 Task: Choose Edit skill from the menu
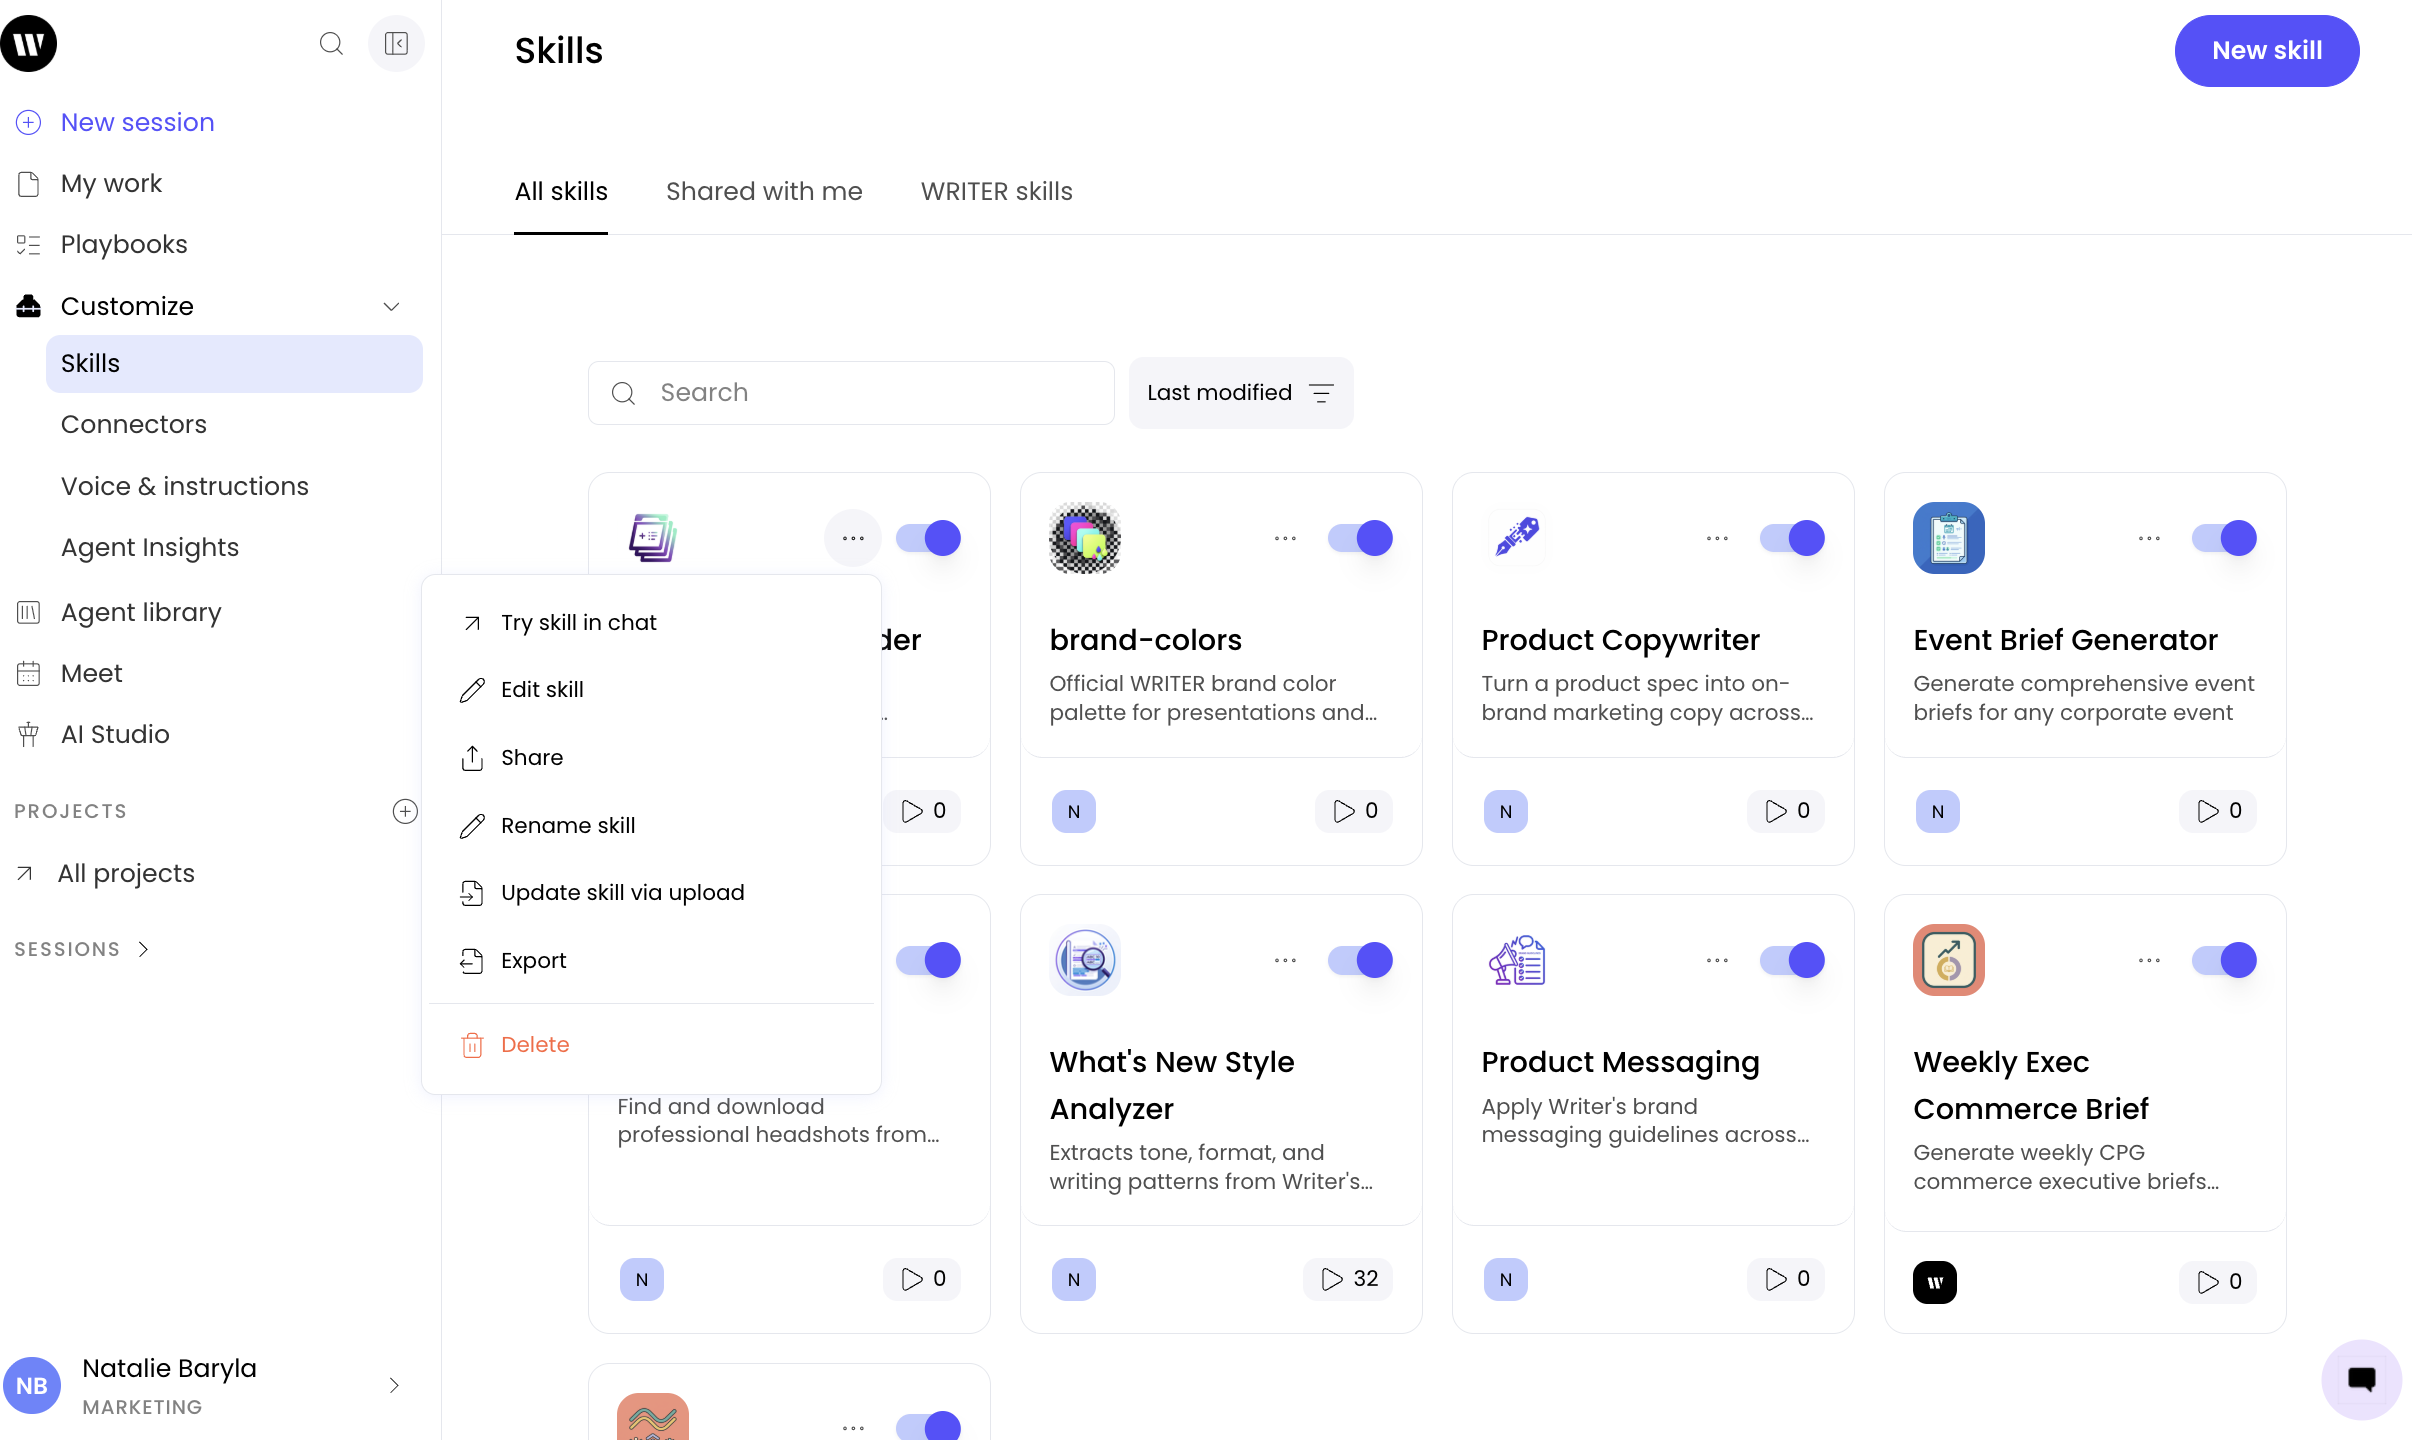click(651, 690)
